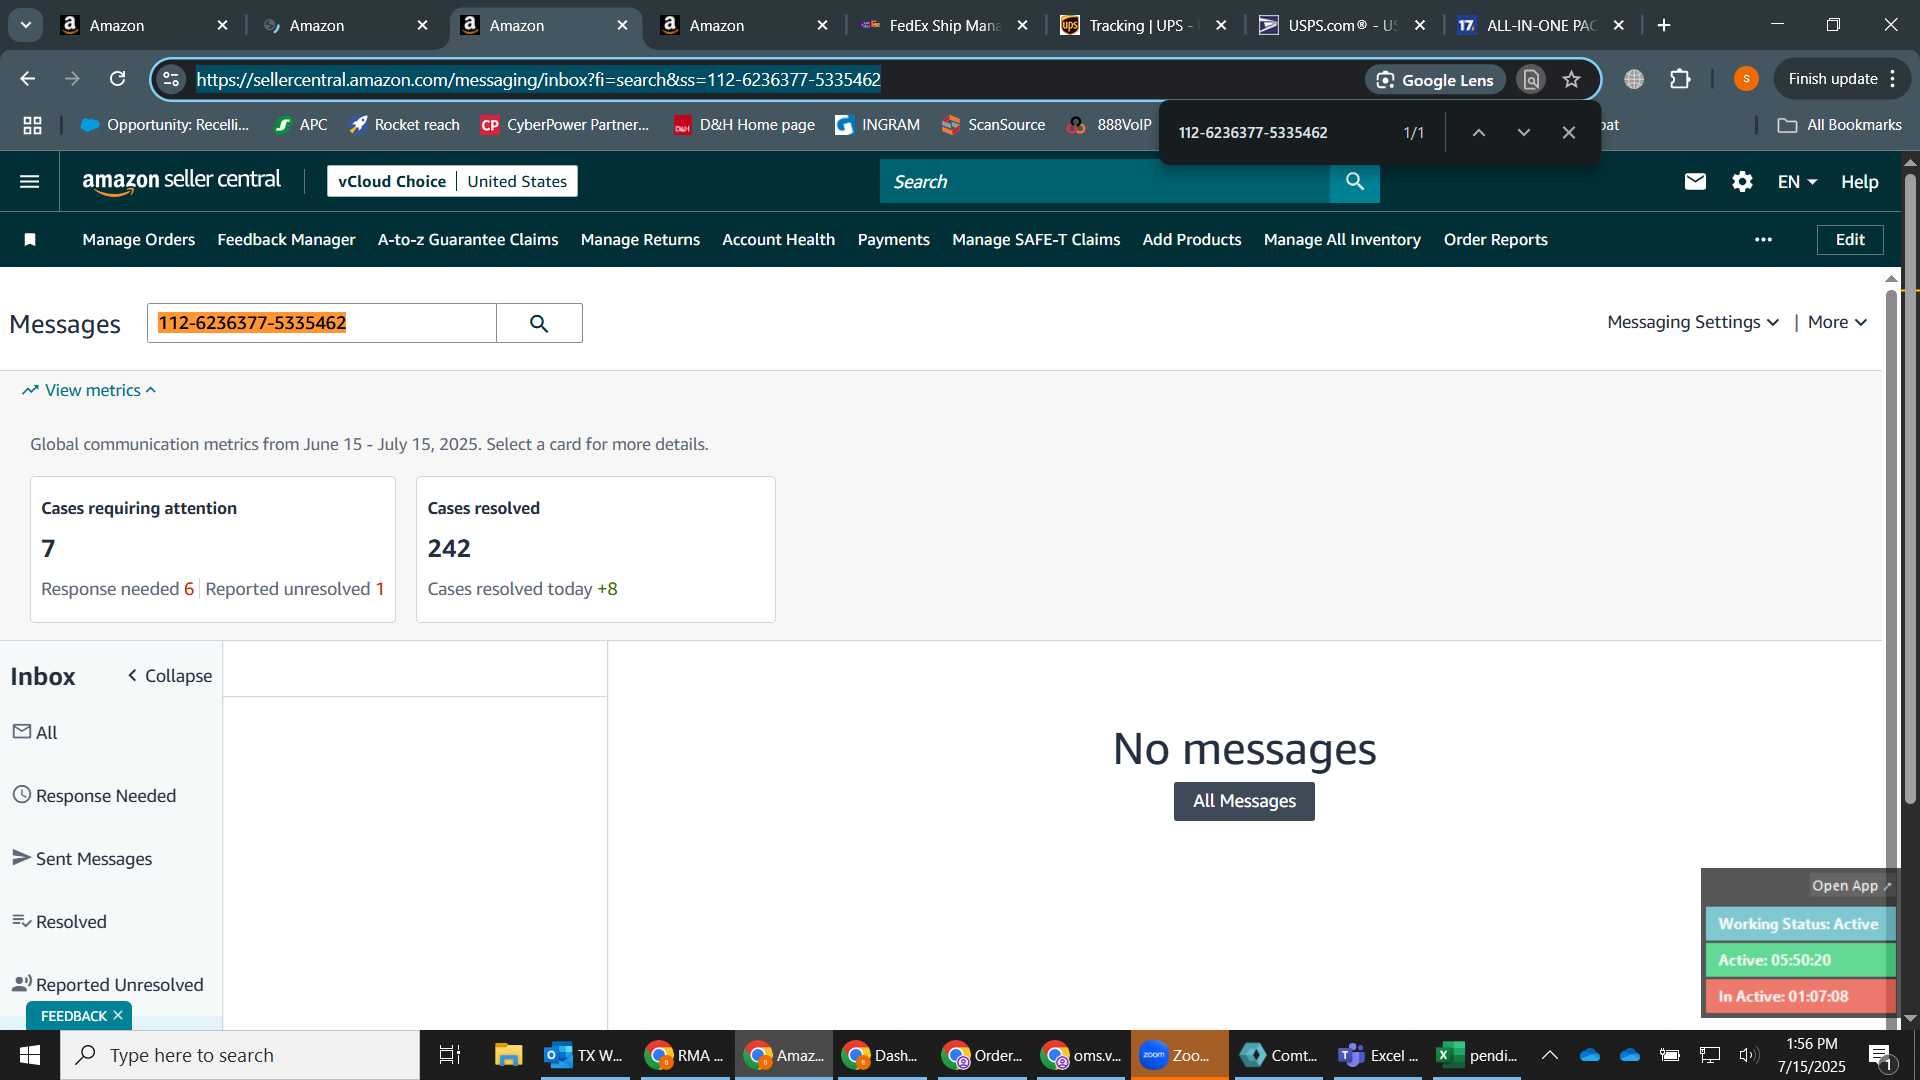Open Manage All Inventory
The width and height of the screenshot is (1920, 1080).
(x=1342, y=239)
